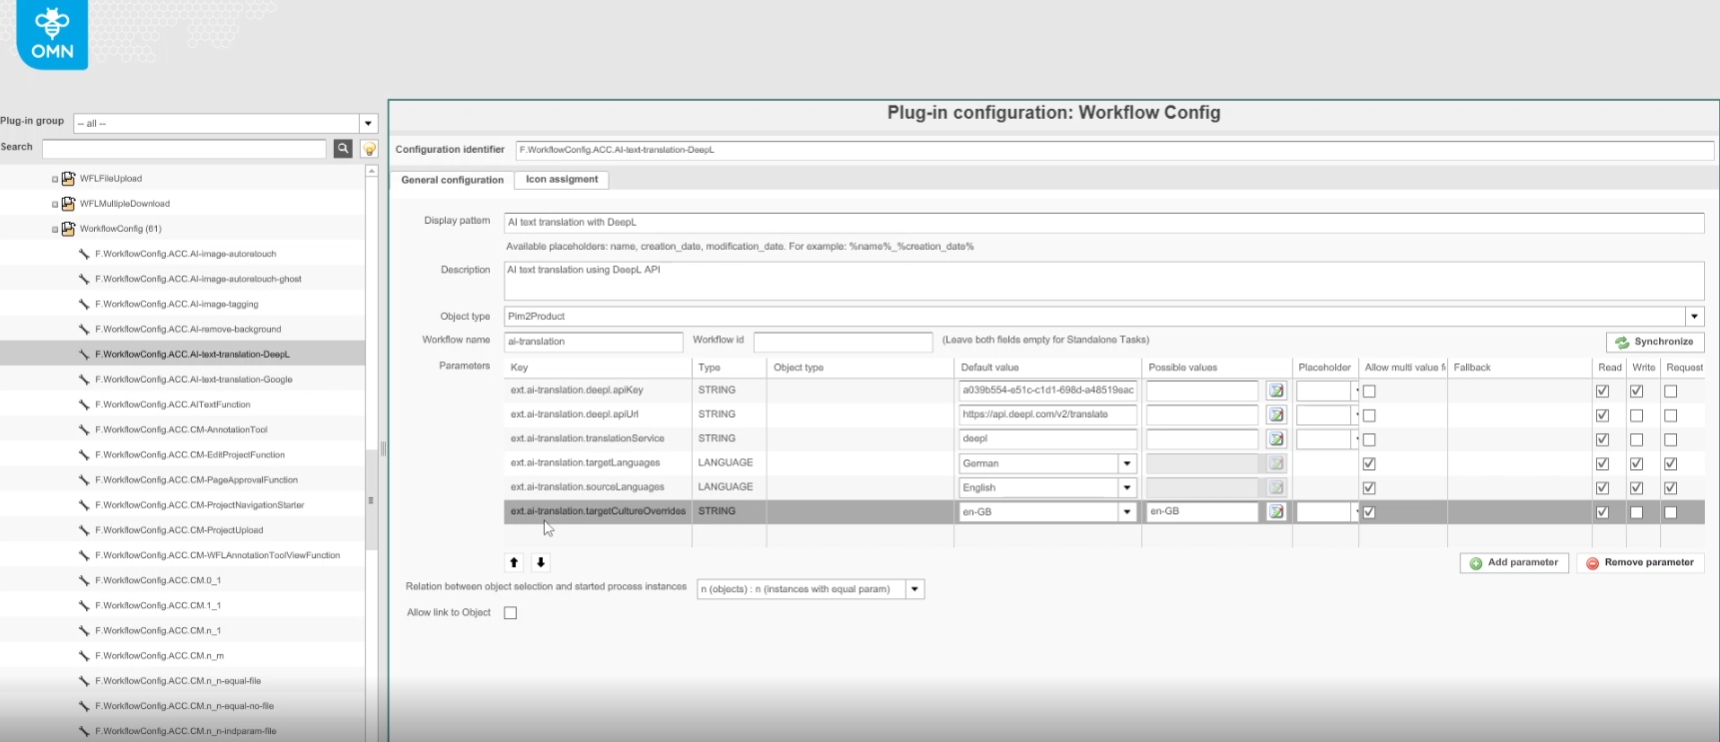Uncheck Request for the targetLanguages parameter

pos(1671,464)
